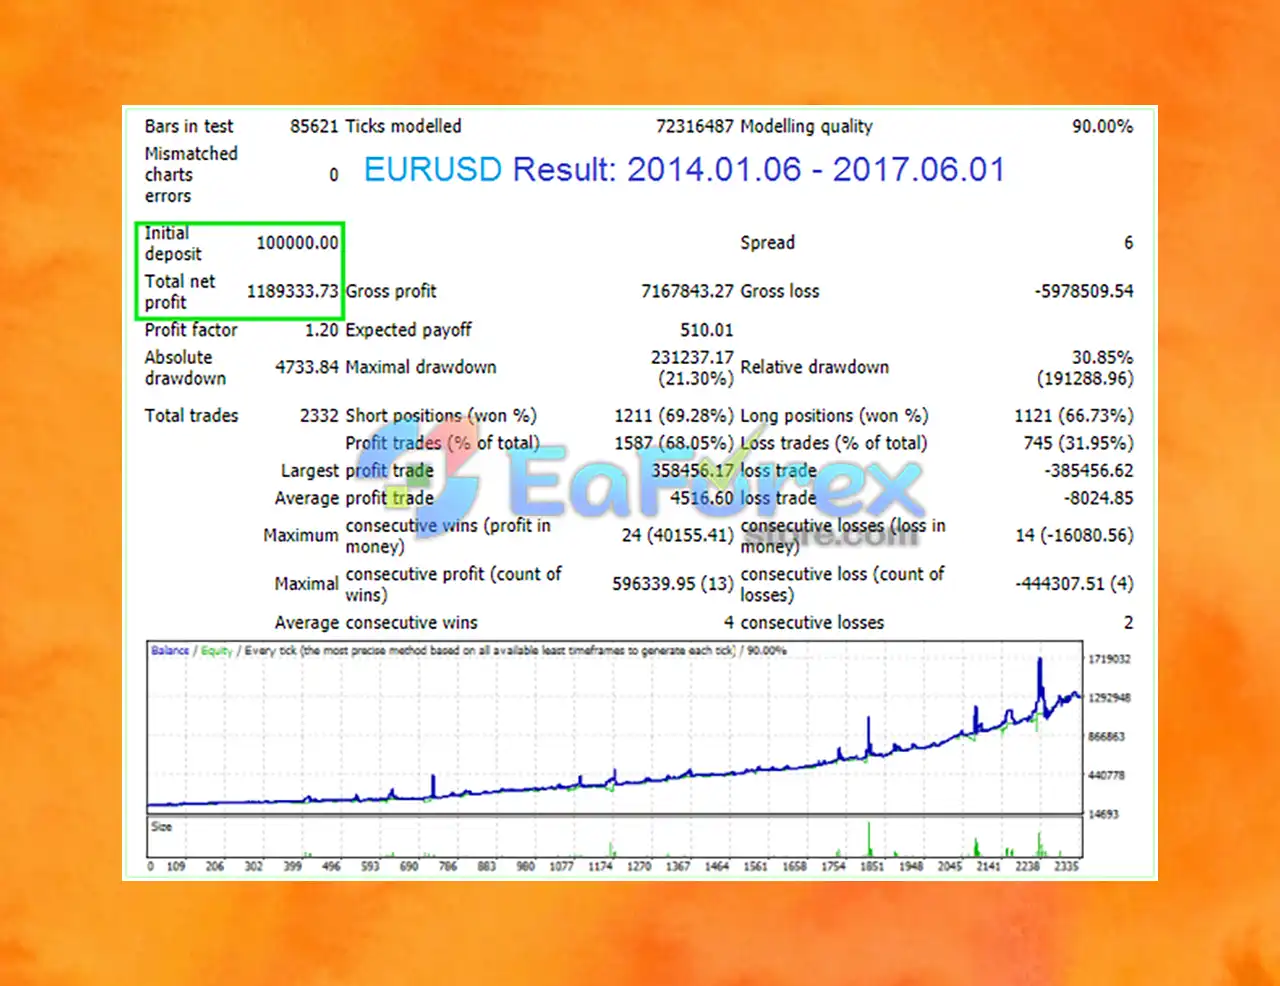
Task: Select the 85621 bars value
Action: [x=314, y=126]
